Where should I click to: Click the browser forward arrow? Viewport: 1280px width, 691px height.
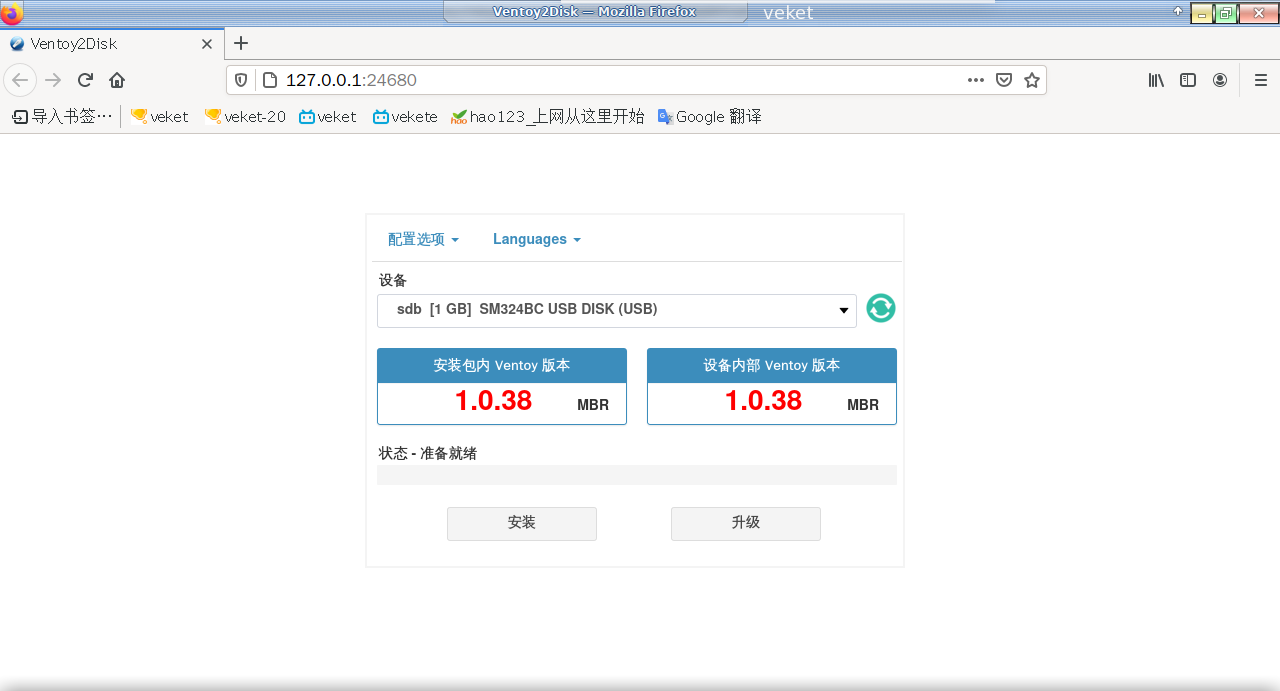pos(54,80)
